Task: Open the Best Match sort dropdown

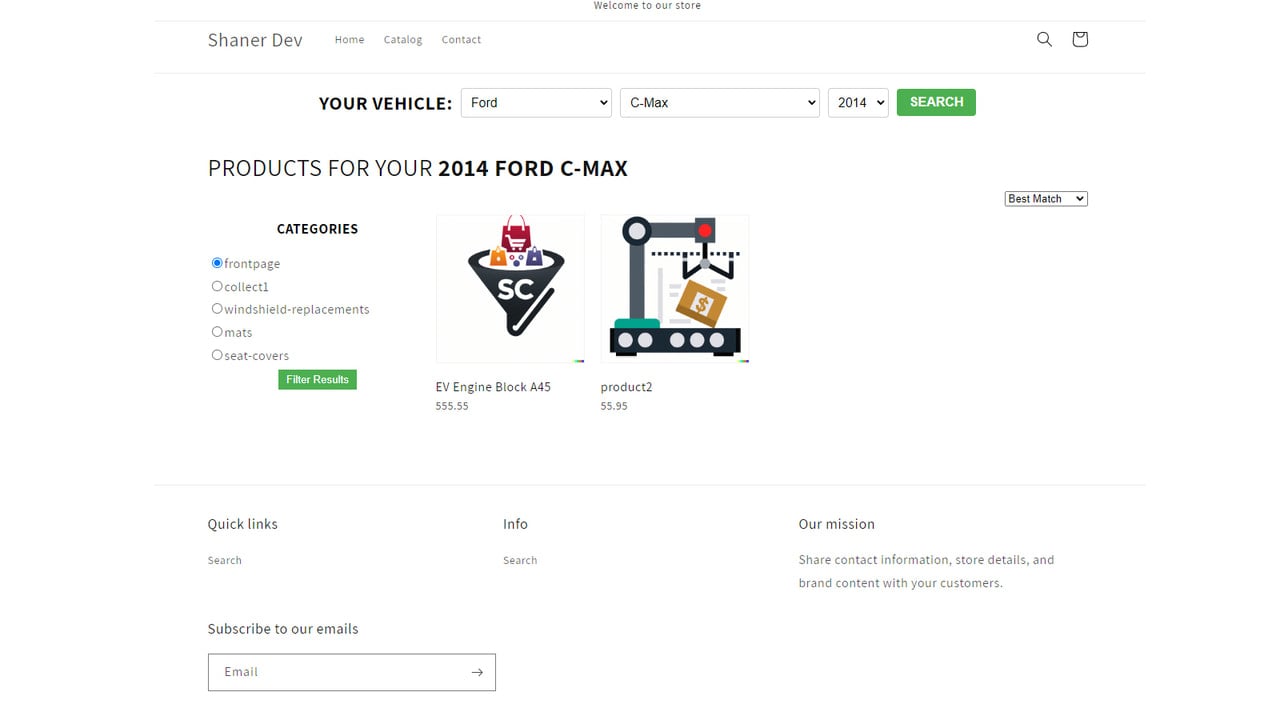Action: coord(1046,199)
